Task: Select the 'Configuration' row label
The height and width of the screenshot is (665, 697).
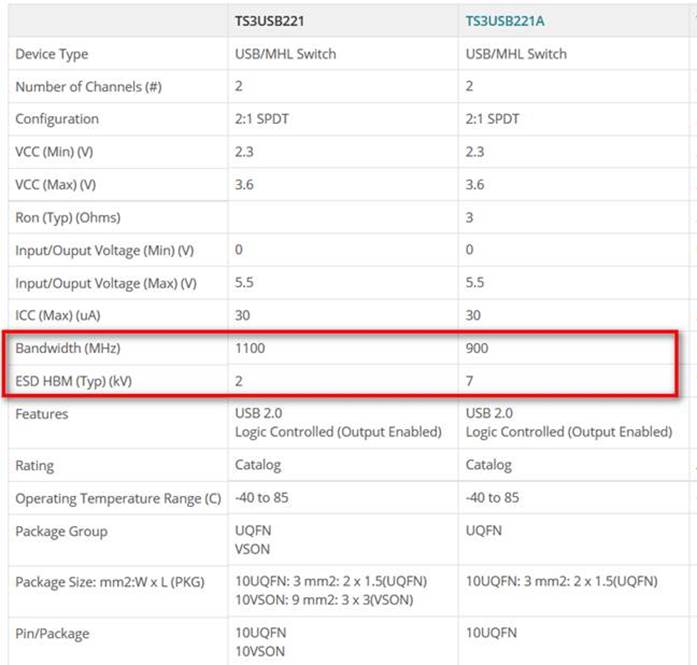Action: [57, 119]
